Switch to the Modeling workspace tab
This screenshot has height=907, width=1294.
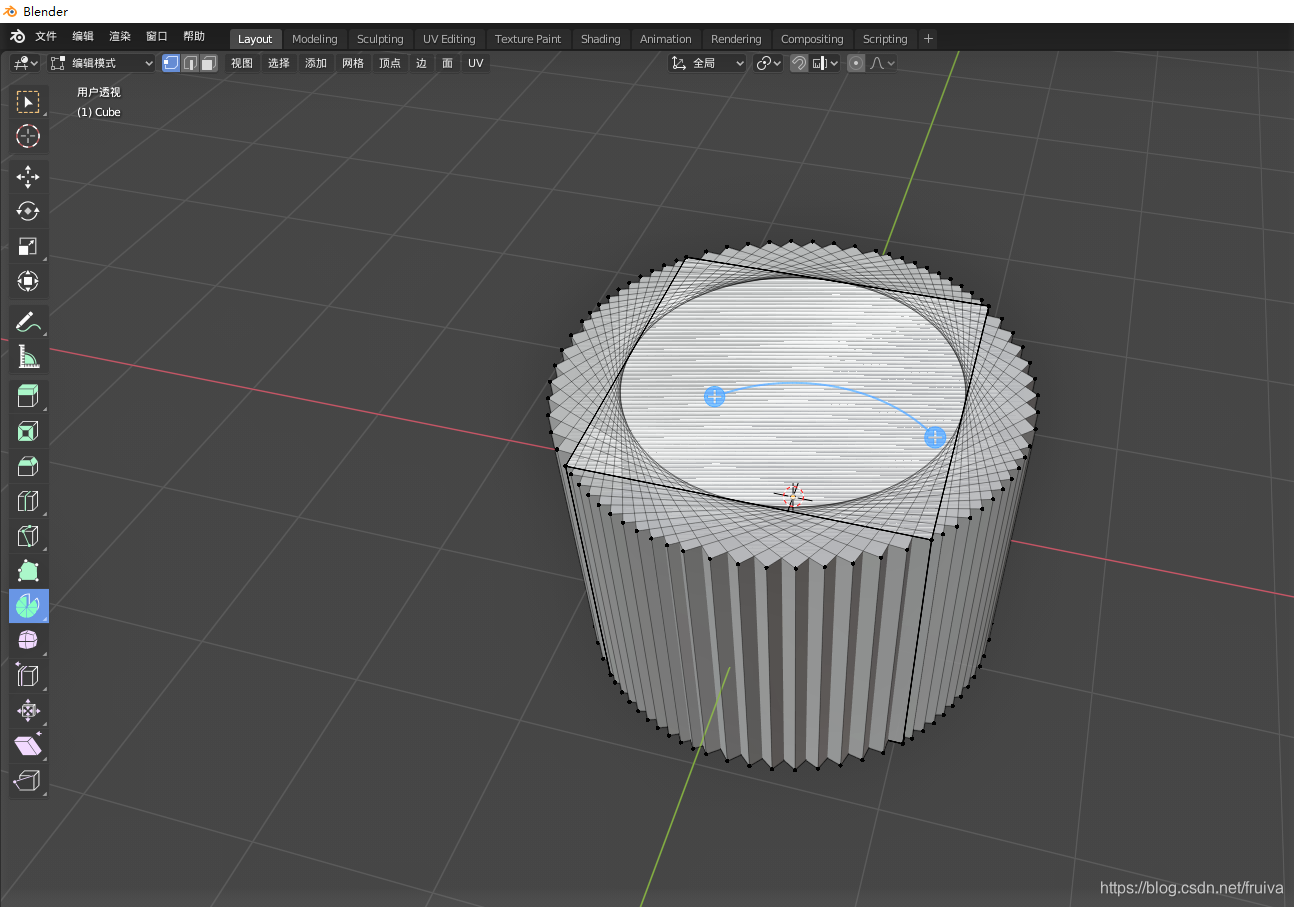point(315,39)
